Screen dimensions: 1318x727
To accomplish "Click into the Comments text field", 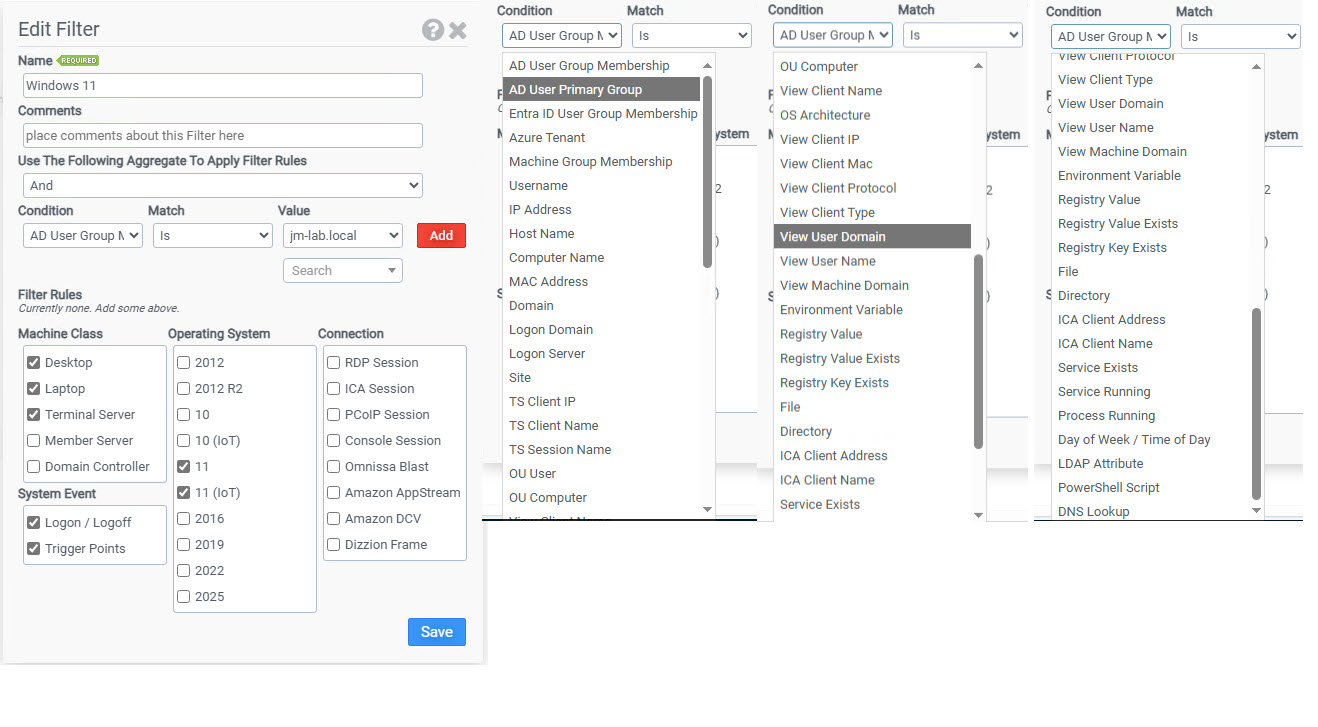I will click(x=222, y=136).
